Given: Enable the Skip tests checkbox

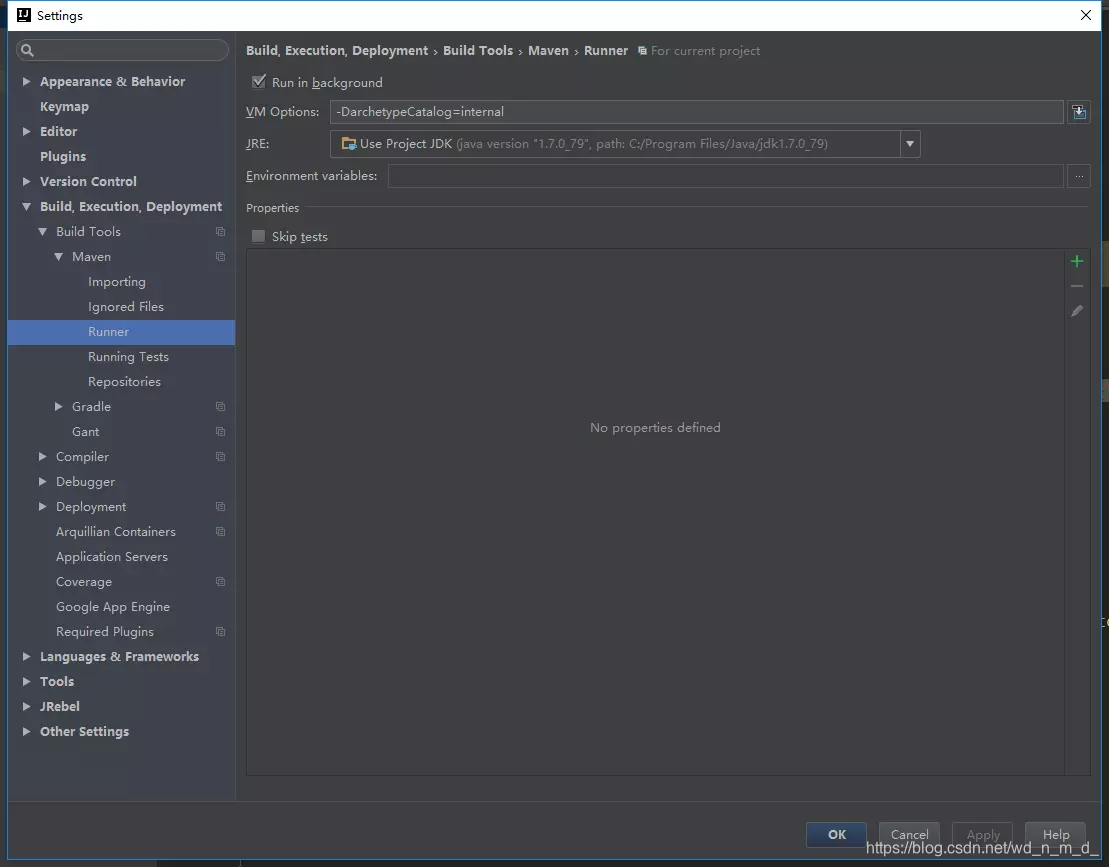Looking at the screenshot, I should tap(258, 236).
